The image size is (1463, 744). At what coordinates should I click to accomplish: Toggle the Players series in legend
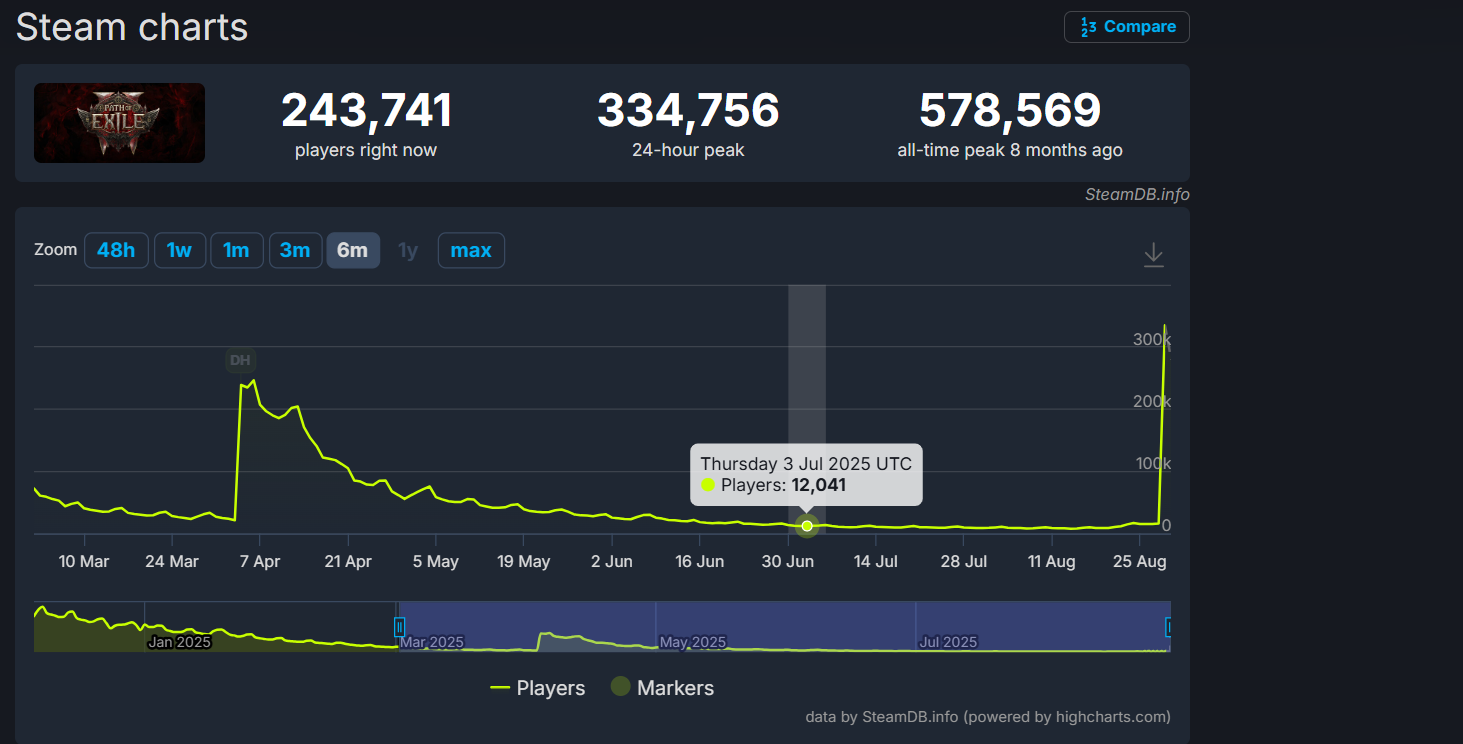tap(537, 688)
